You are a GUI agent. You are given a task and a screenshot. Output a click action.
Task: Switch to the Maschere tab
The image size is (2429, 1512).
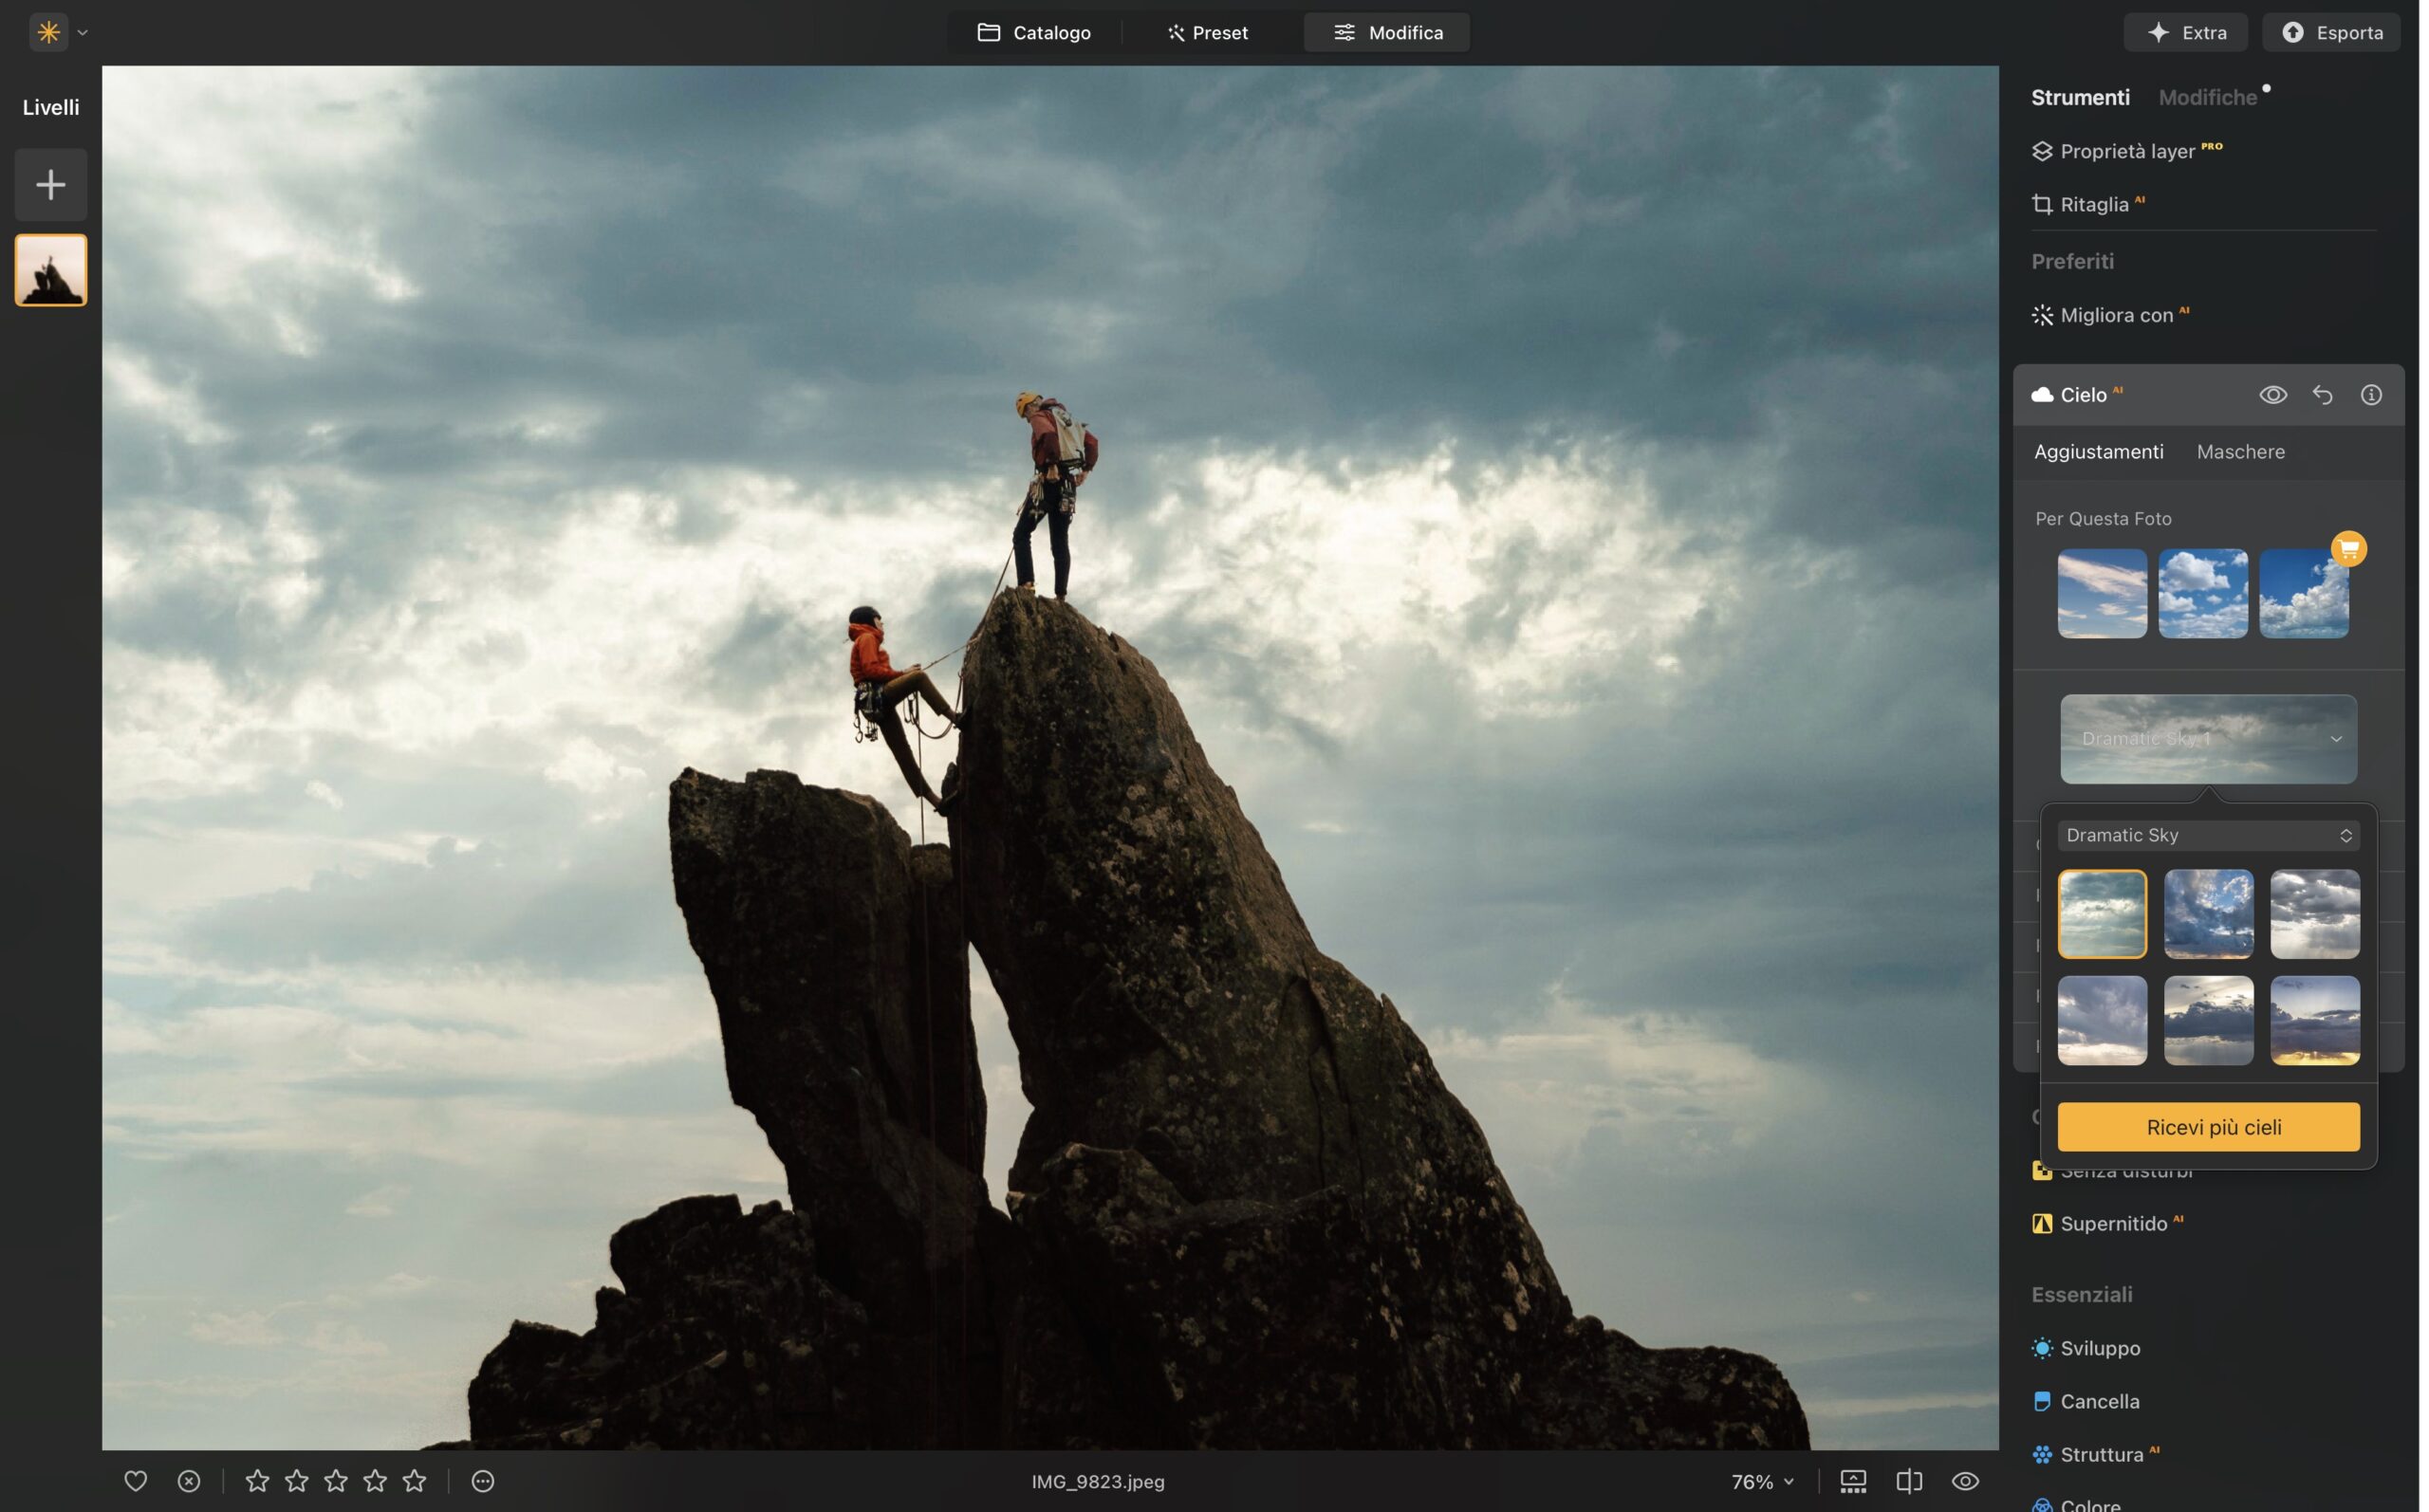point(2240,452)
